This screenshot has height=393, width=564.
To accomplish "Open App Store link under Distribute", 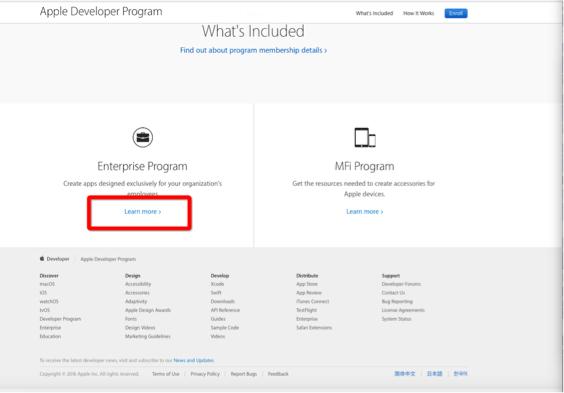I will point(307,284).
